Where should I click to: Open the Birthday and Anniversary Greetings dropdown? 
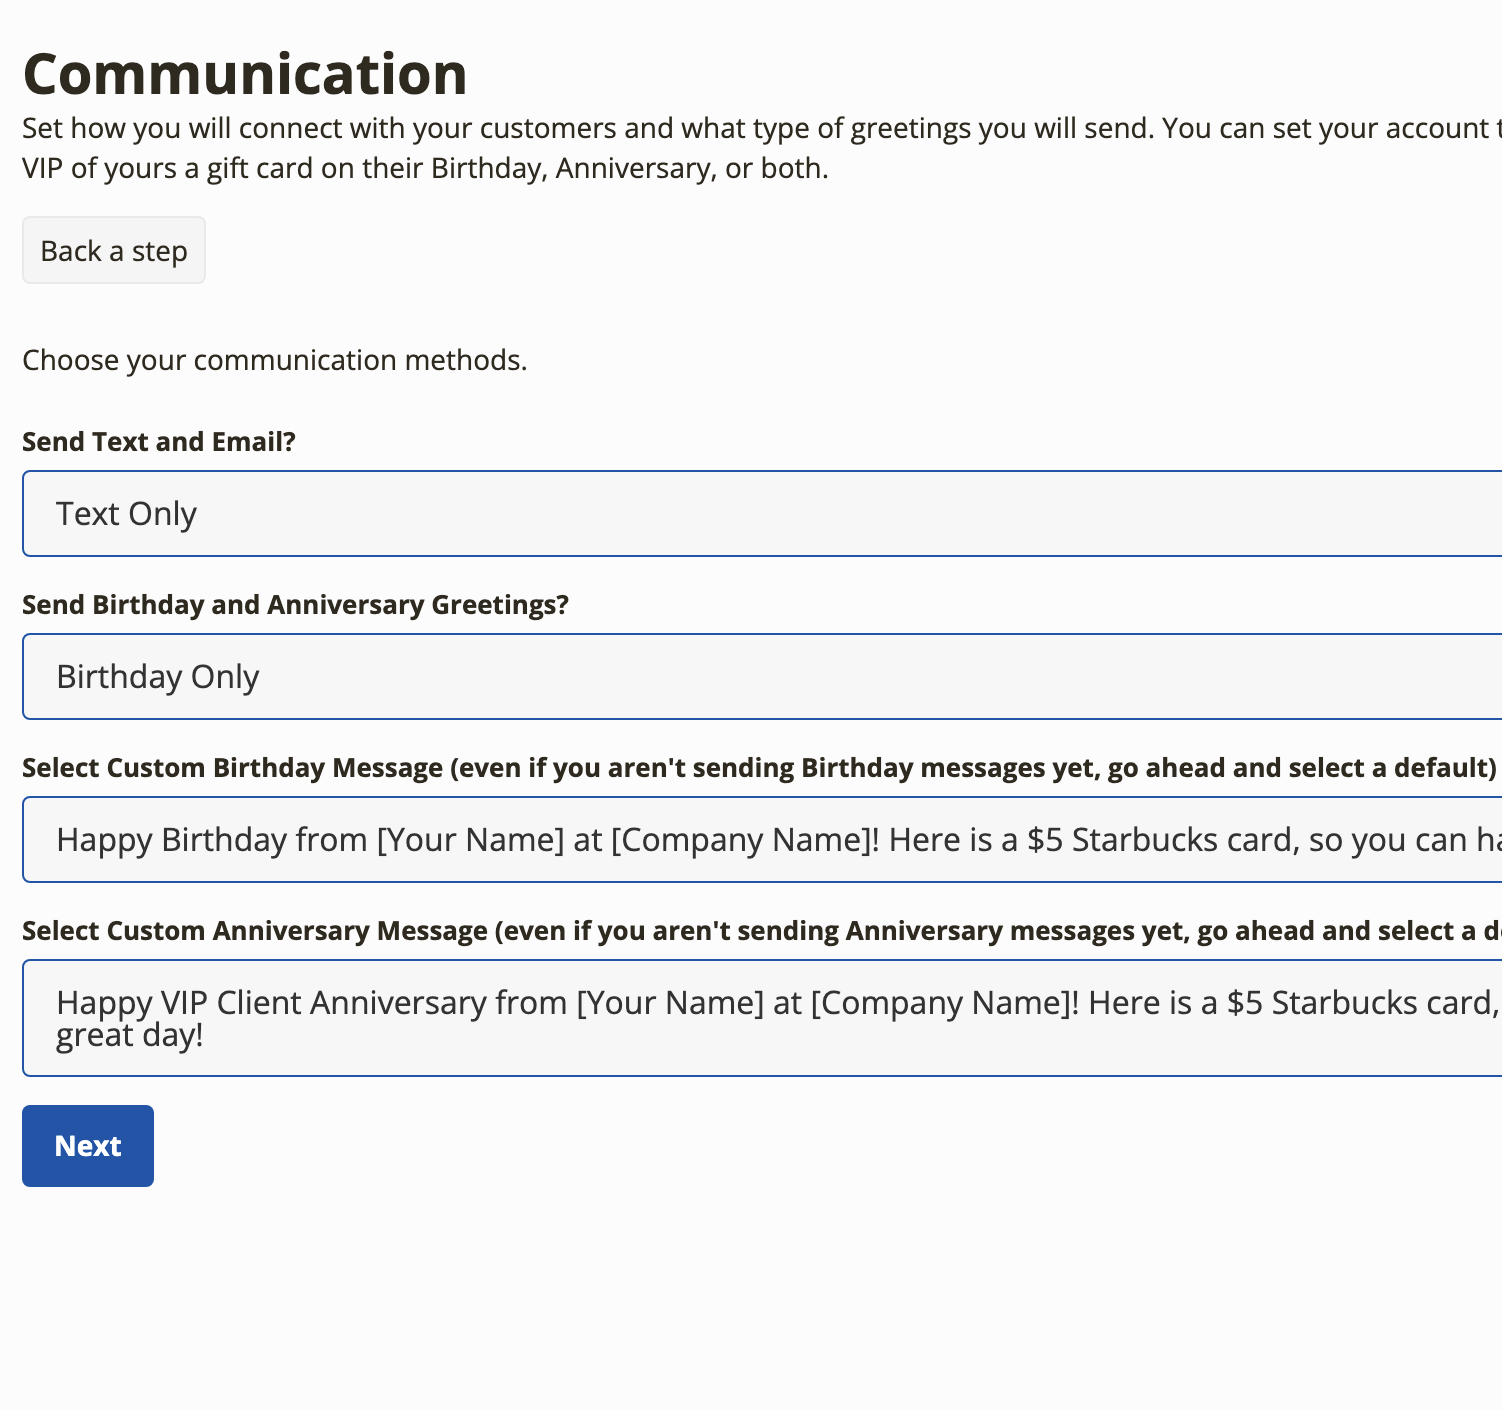[762, 677]
